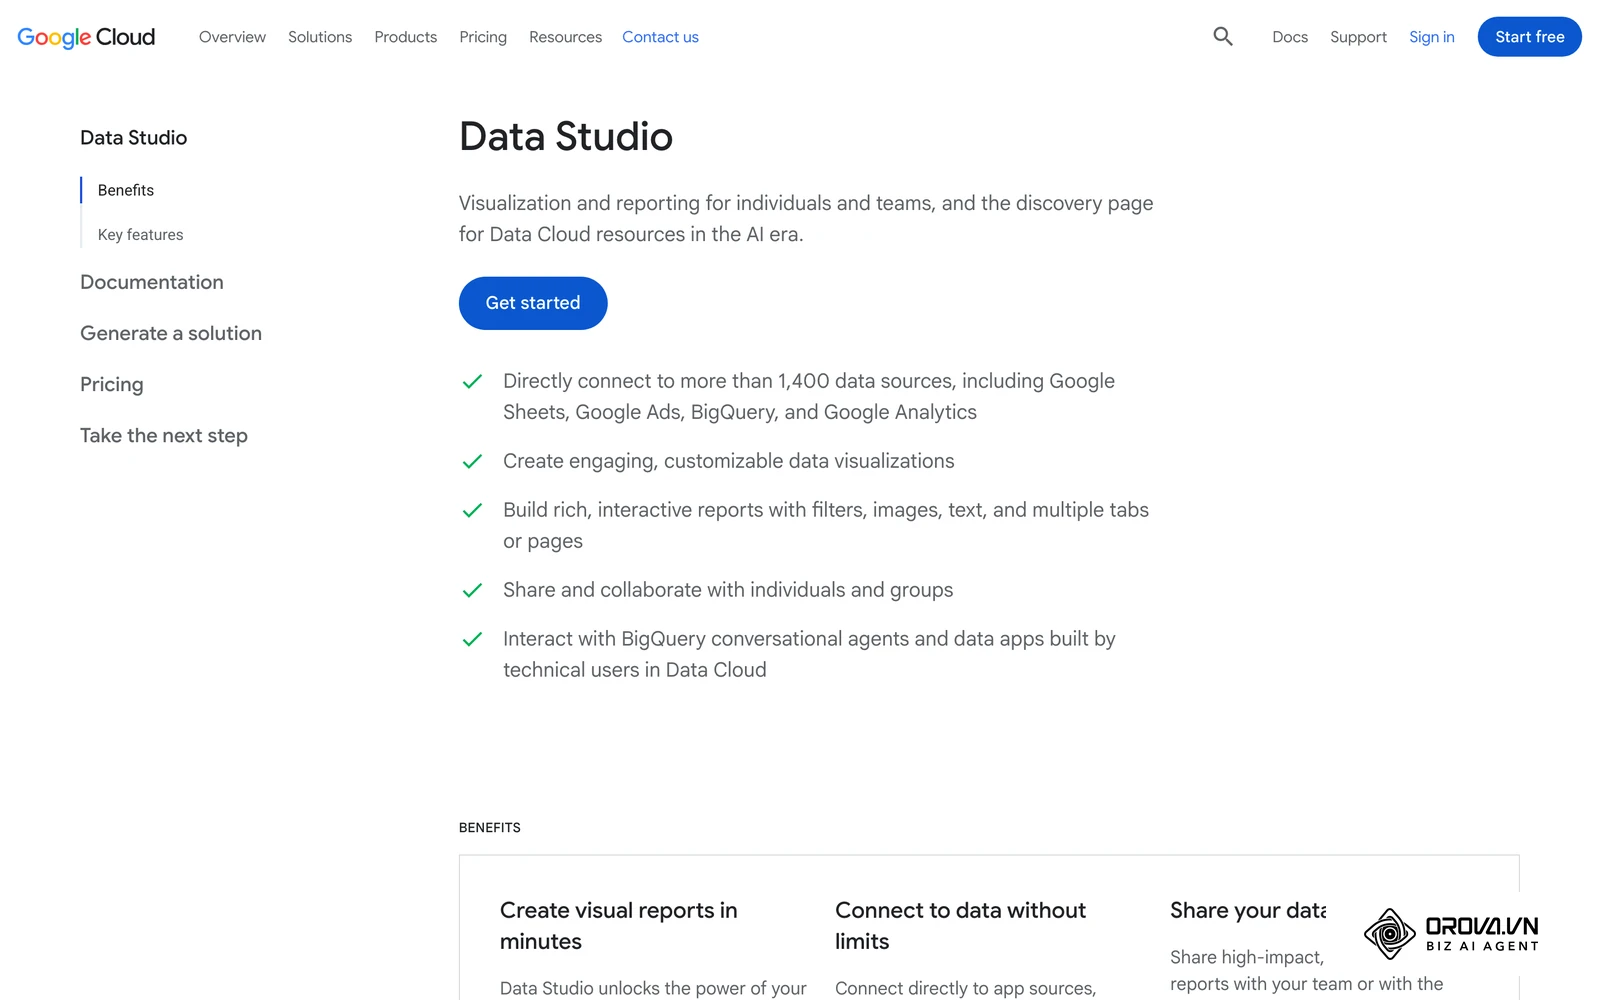Jump to Take the next step

point(164,436)
